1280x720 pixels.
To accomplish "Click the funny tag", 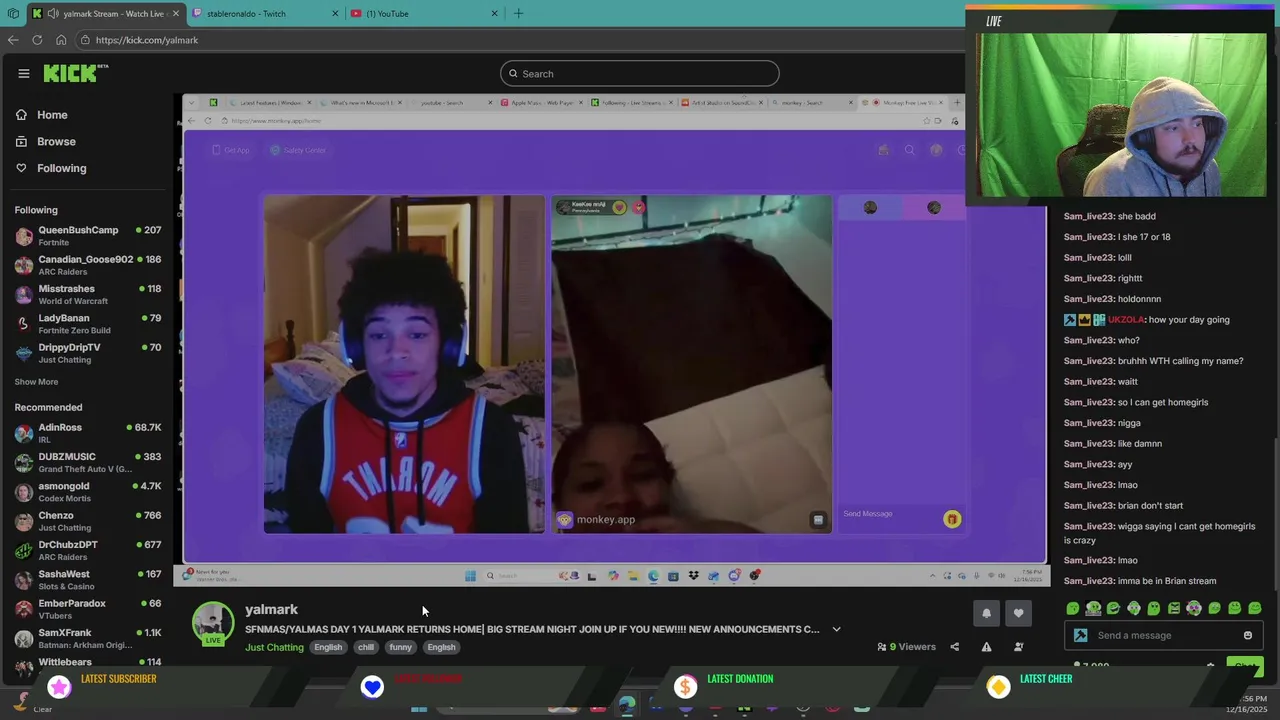I will point(400,647).
